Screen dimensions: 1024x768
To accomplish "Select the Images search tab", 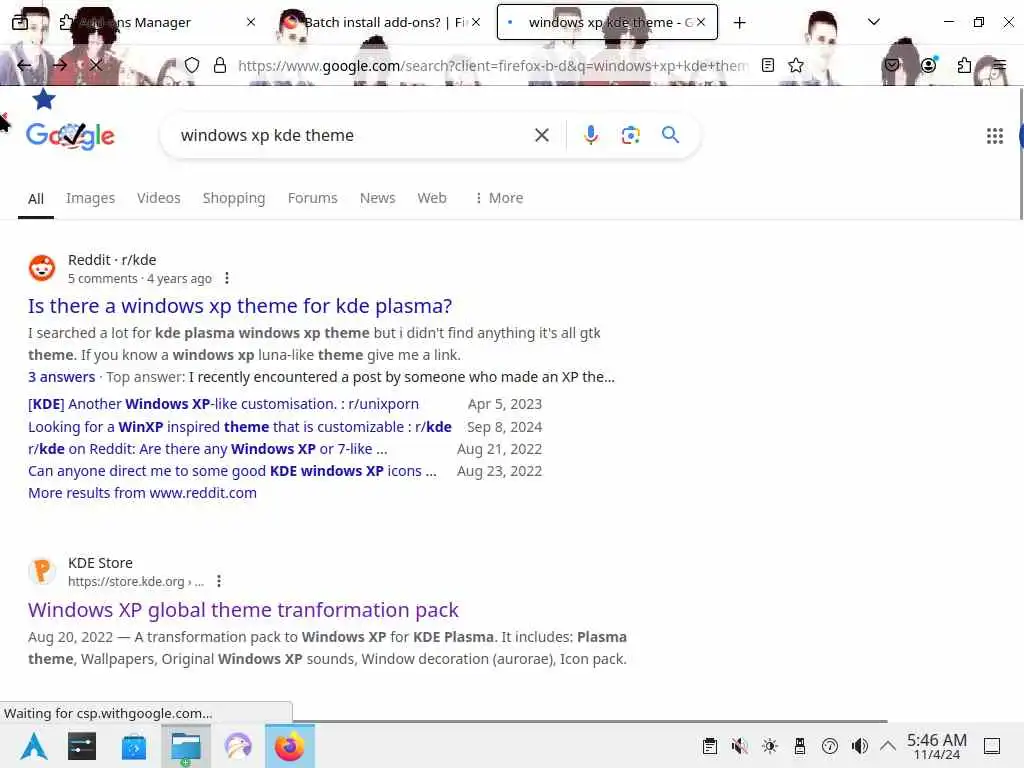I will (x=90, y=198).
